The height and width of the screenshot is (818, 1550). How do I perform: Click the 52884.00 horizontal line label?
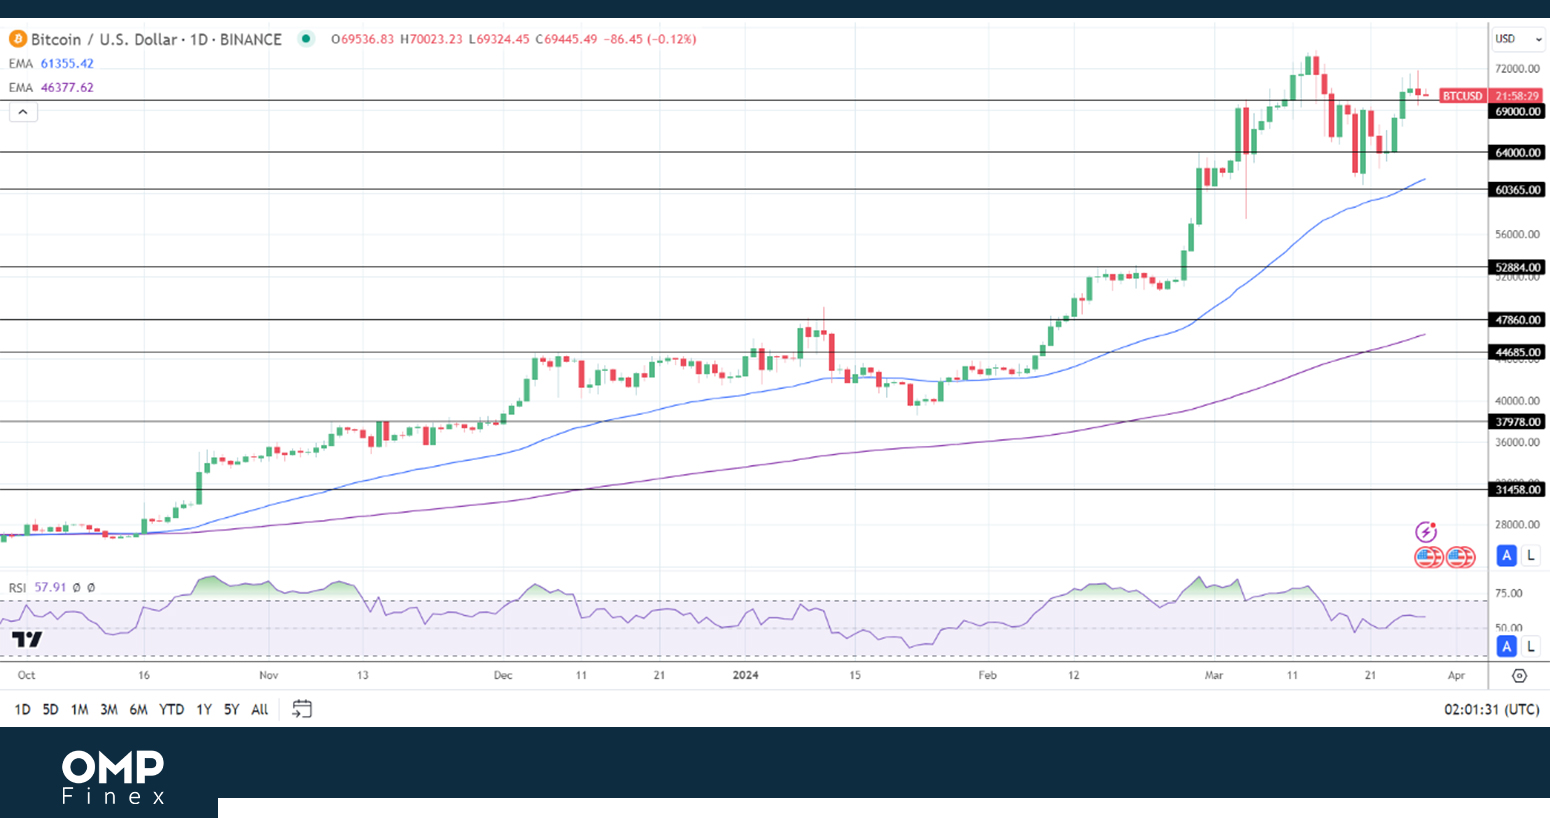coord(1517,267)
